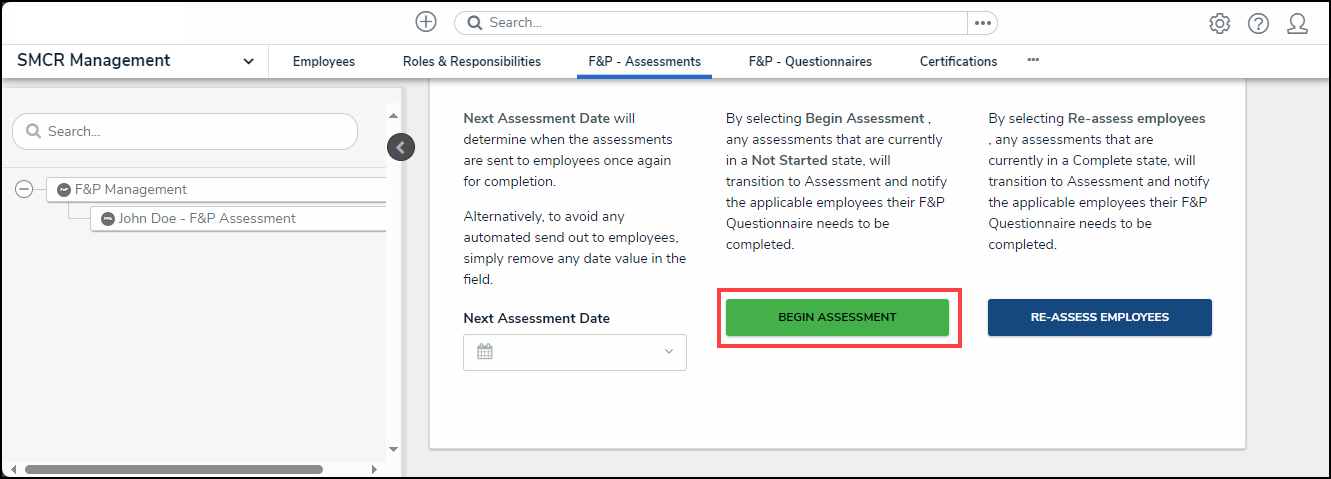The image size is (1331, 479).
Task: Show more tabs via ellipsis menu
Action: coord(1033,60)
